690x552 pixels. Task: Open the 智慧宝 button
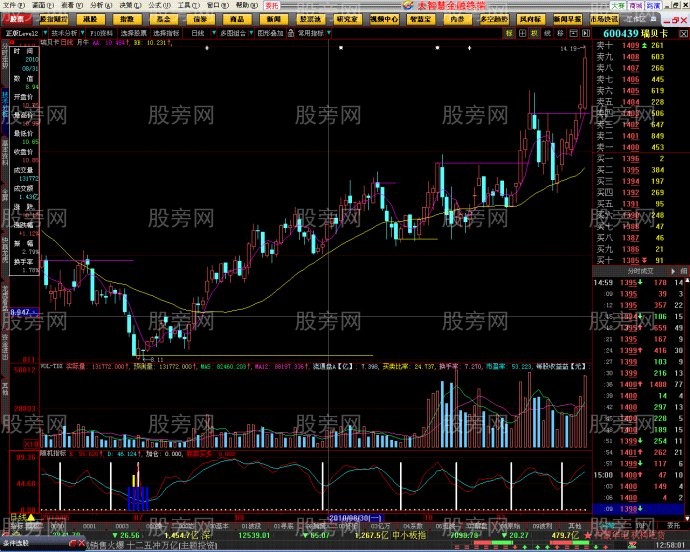[421, 19]
